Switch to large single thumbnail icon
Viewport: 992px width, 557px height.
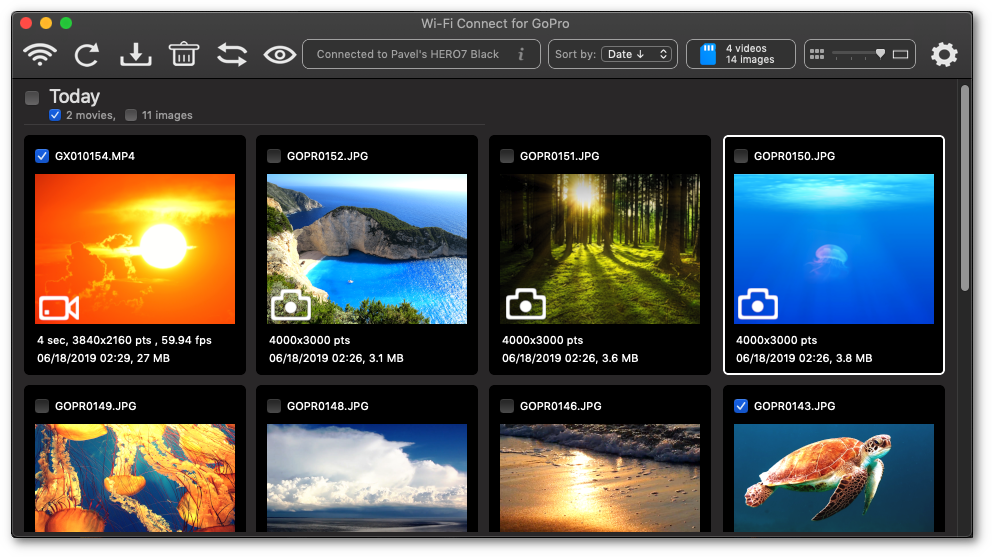pos(900,54)
